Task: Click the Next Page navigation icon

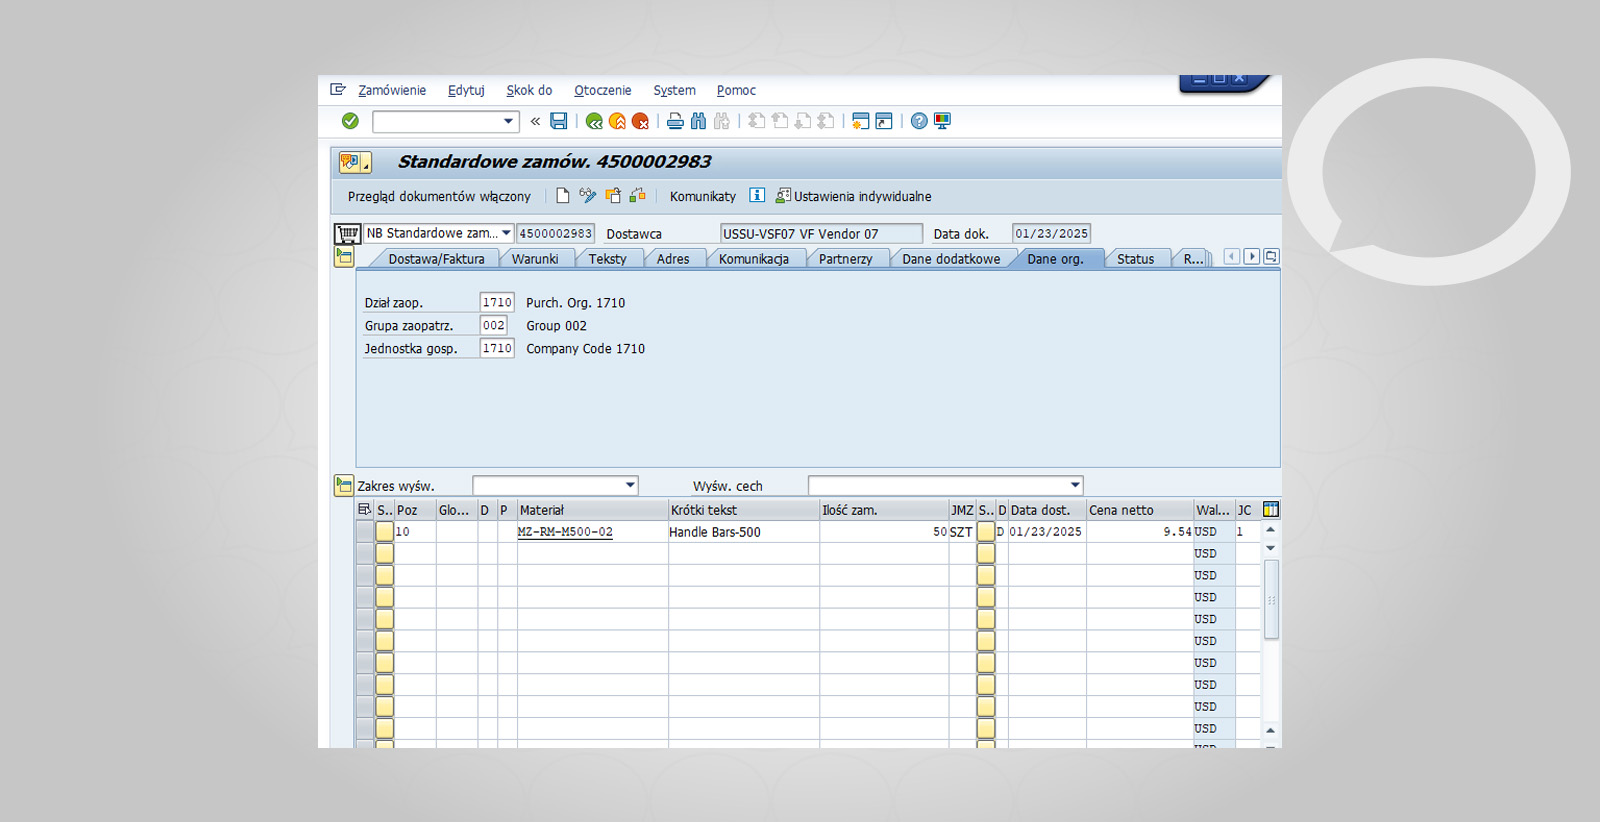Action: (803, 121)
